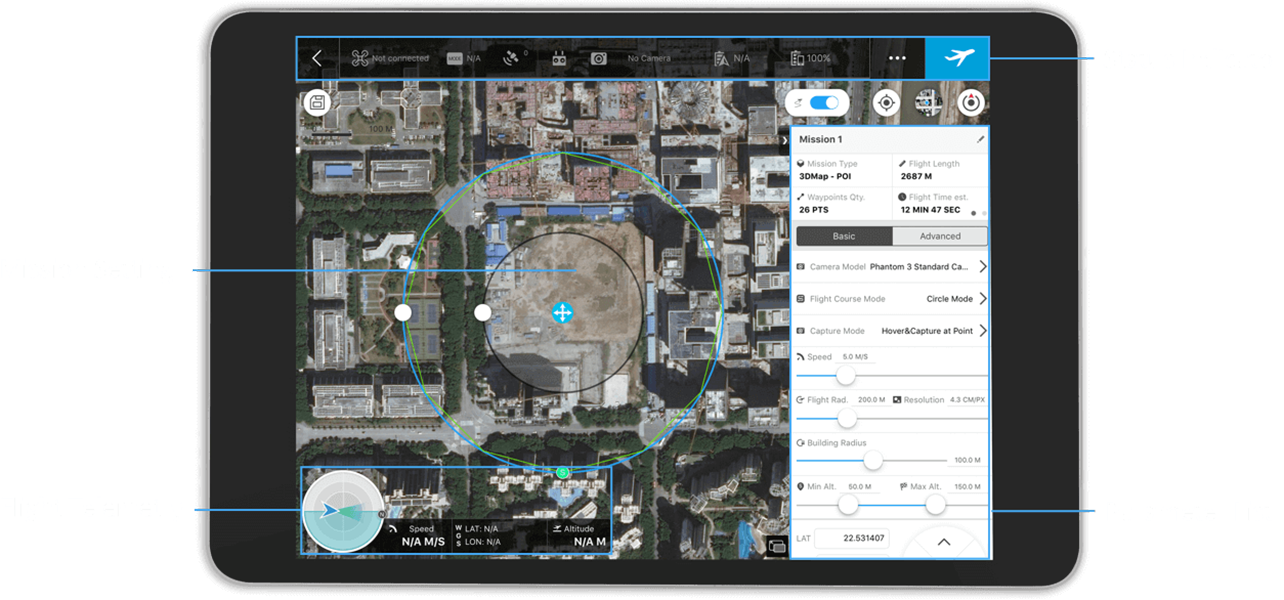This screenshot has height=600, width=1284.
Task: Click the blue center move marker on the map
Action: pyautogui.click(x=562, y=313)
